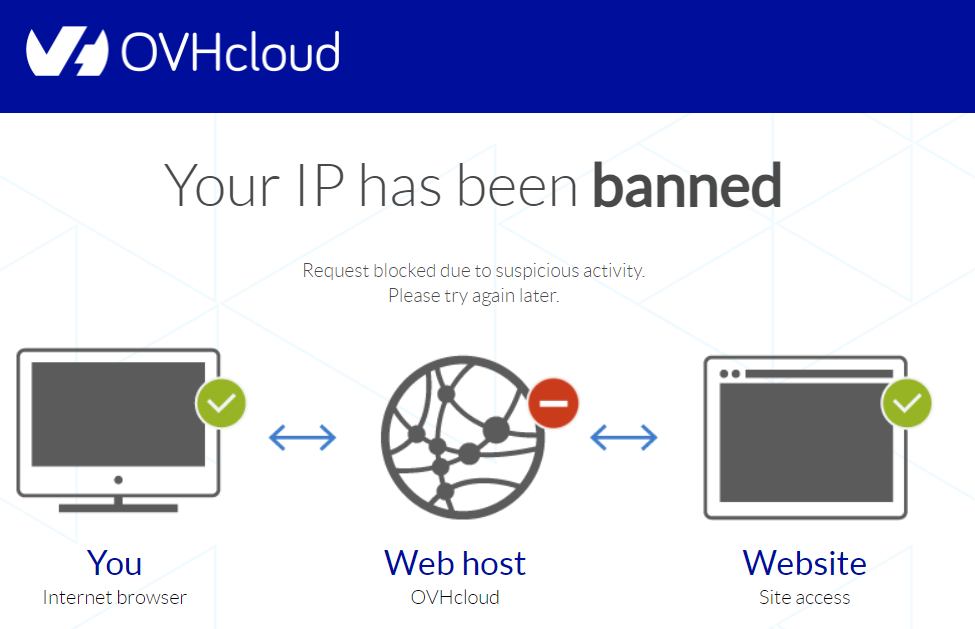Click the OVHcloud logo mark
Image resolution: width=975 pixels, height=629 pixels.
(x=67, y=51)
